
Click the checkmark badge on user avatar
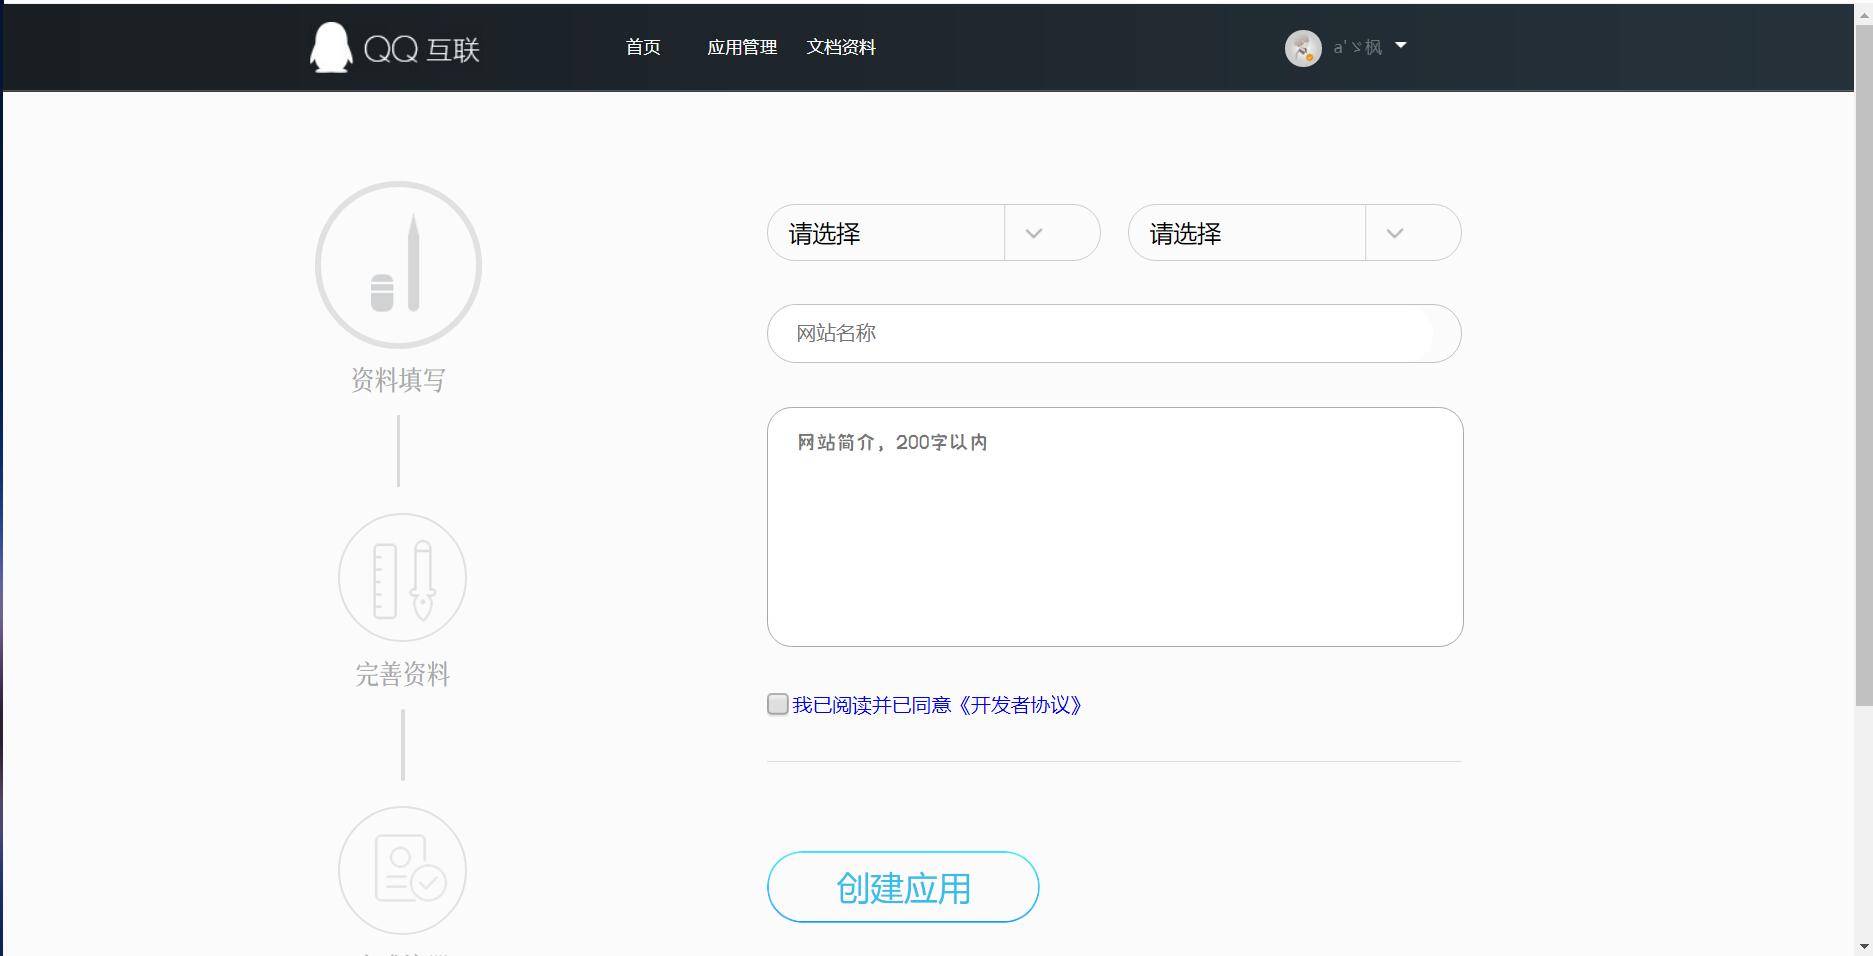pyautogui.click(x=1311, y=58)
